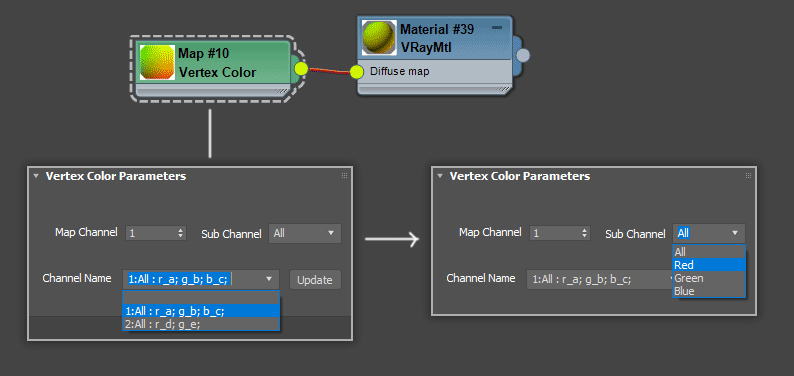Click right panel's Sub Channel dropdown arrow
Screen dimensions: 794x376
click(x=735, y=233)
